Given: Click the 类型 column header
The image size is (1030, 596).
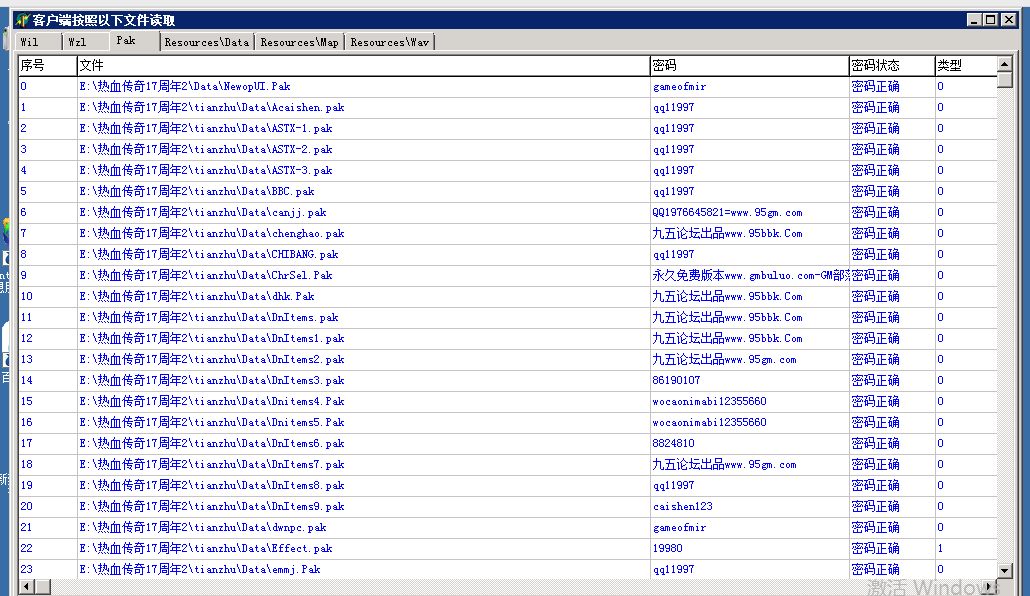Looking at the screenshot, I should coord(966,66).
